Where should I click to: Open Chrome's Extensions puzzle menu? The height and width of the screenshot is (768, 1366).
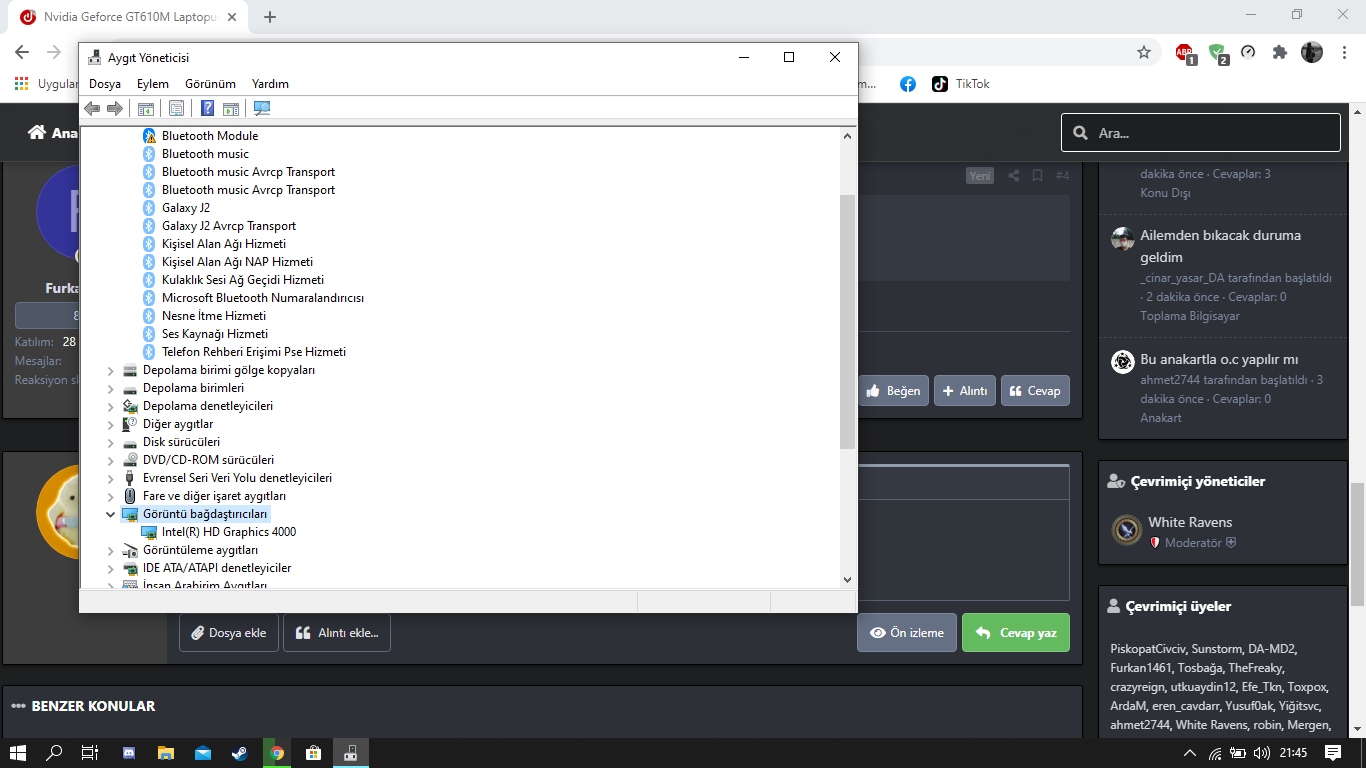(1279, 52)
